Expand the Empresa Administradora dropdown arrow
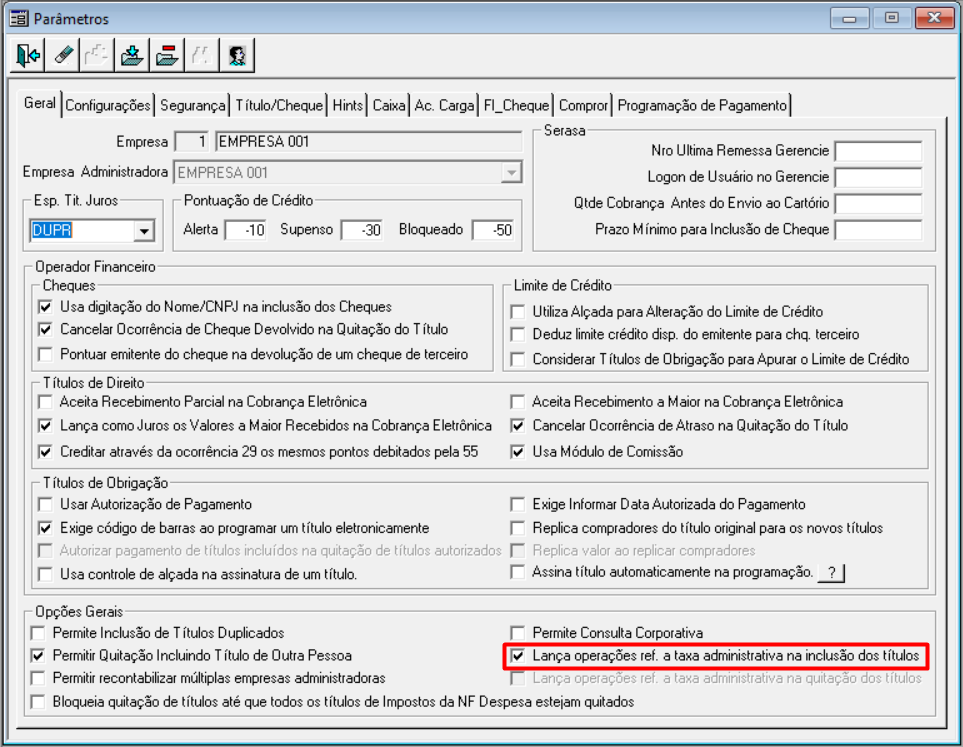Screen dimensions: 963x747 point(511,173)
